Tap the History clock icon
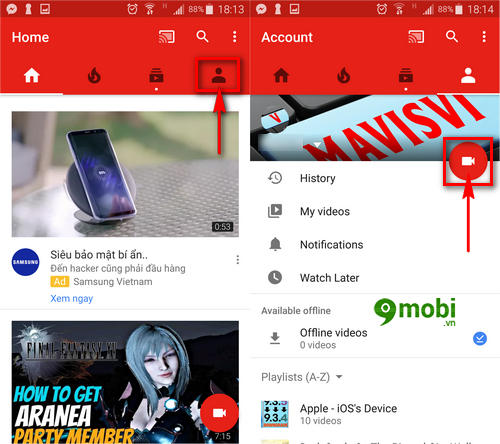This screenshot has height=444, width=500. 275,178
